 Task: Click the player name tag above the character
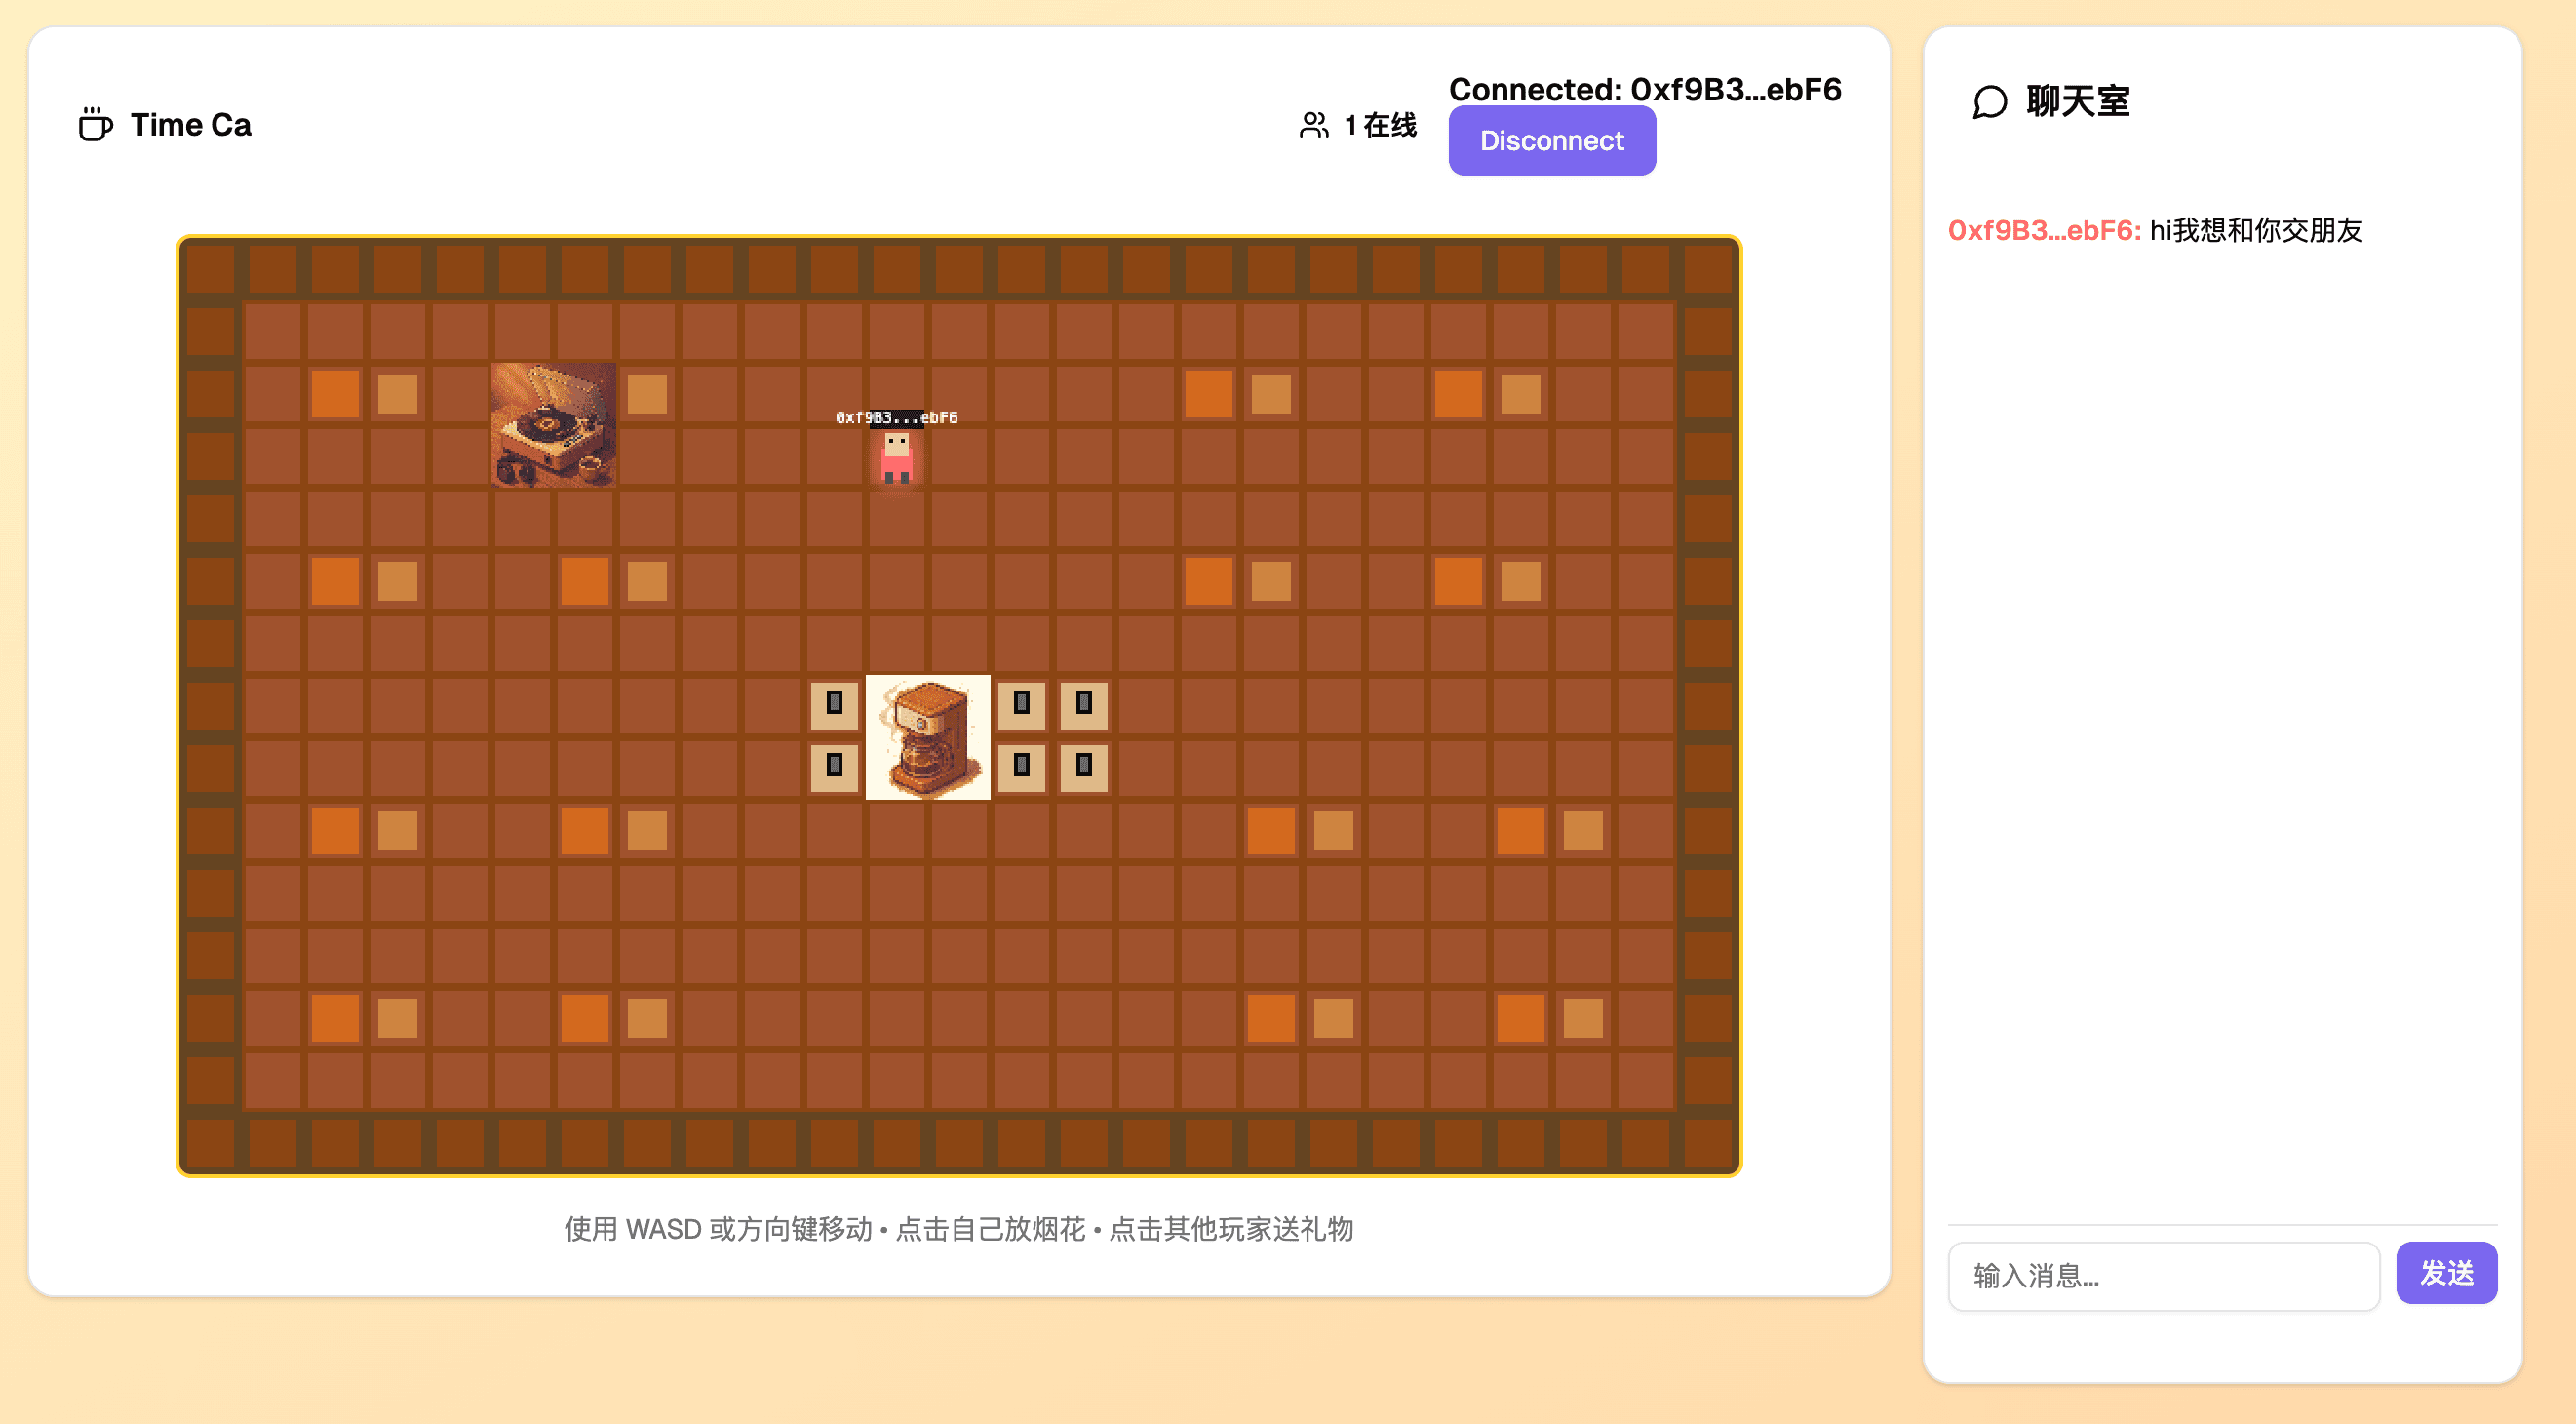896,418
